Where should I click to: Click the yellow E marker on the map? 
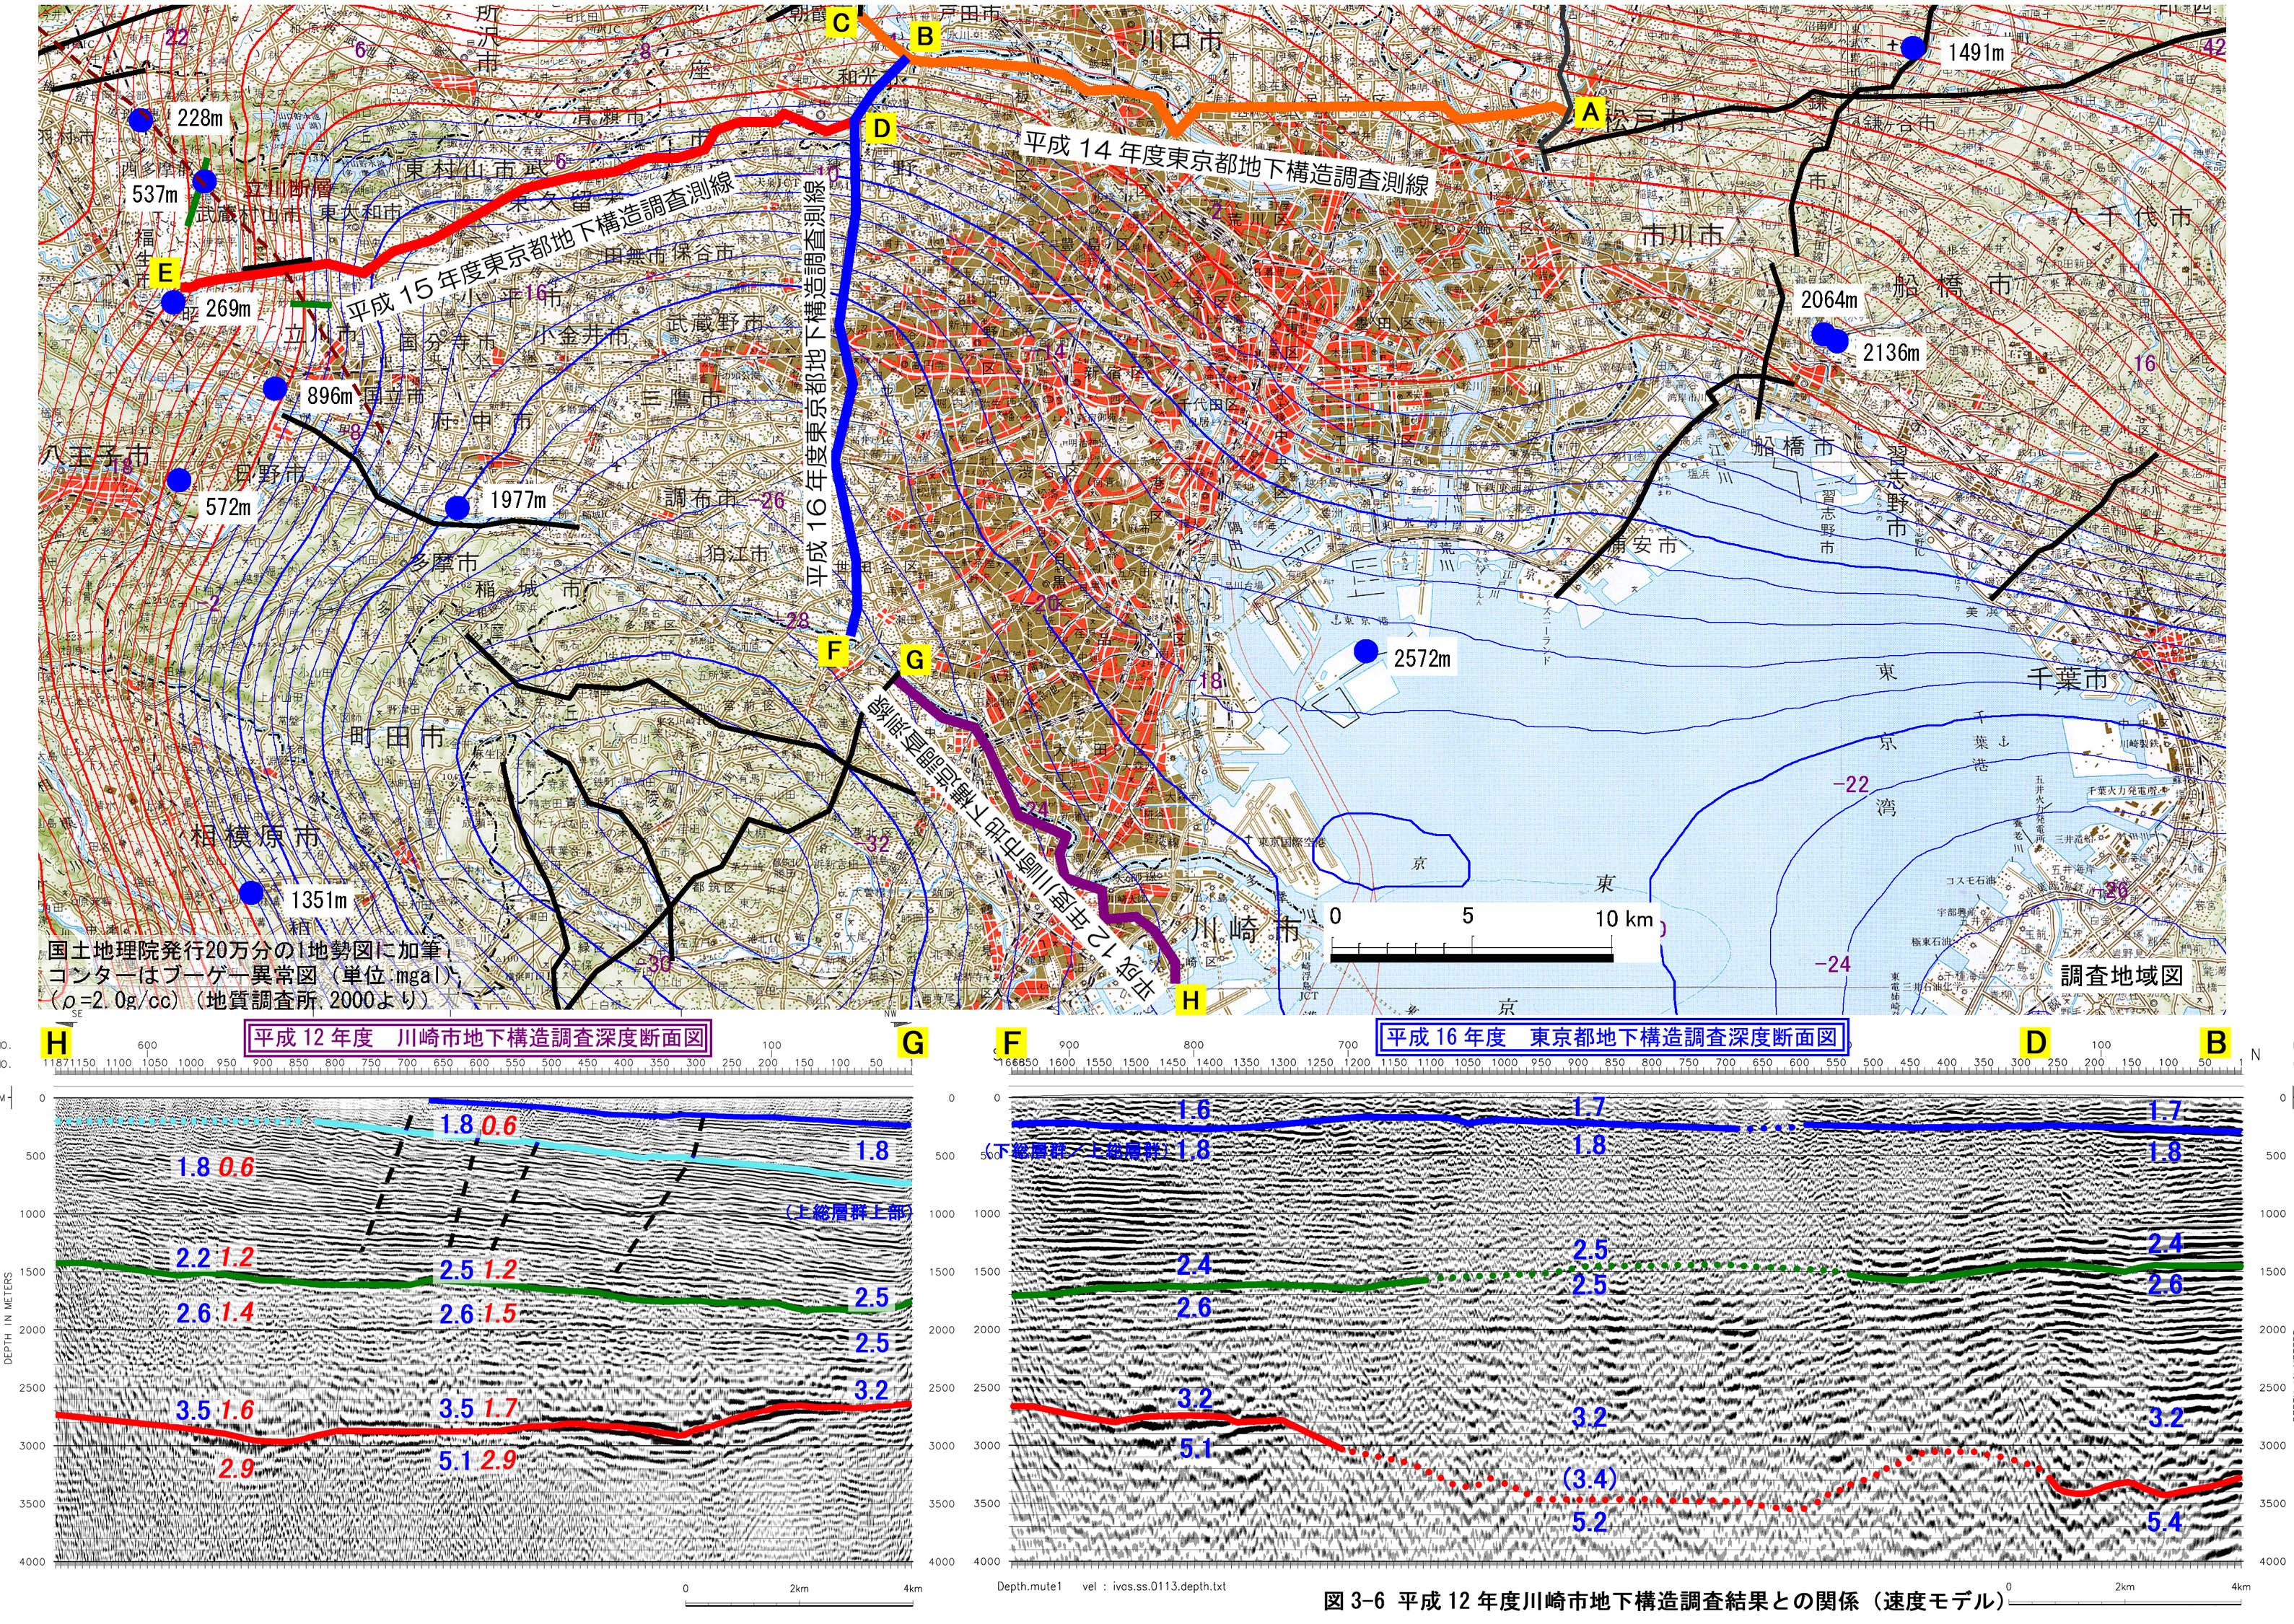coord(165,273)
